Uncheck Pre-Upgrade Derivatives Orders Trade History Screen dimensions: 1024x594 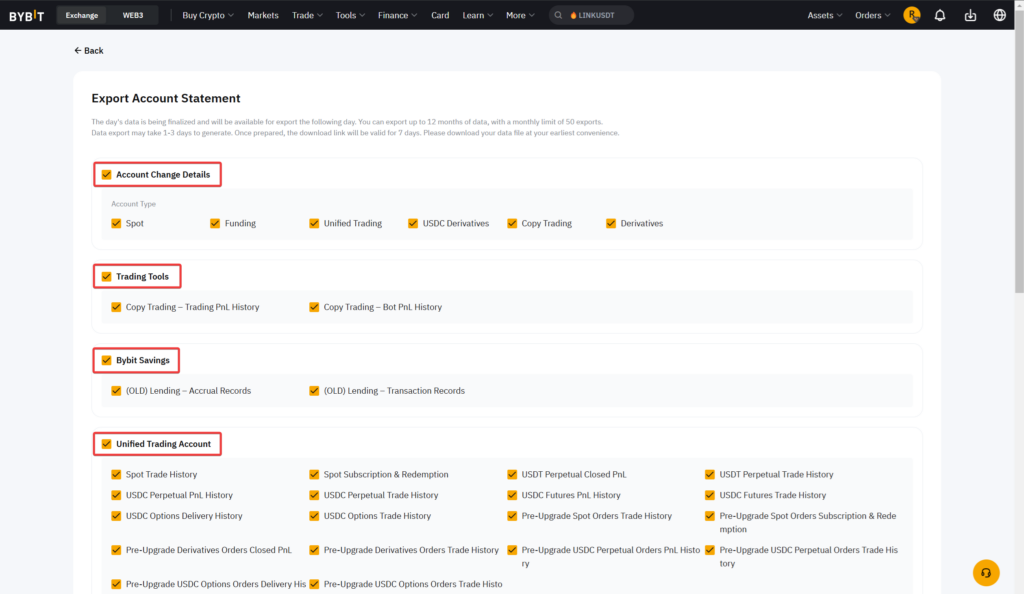tap(314, 550)
